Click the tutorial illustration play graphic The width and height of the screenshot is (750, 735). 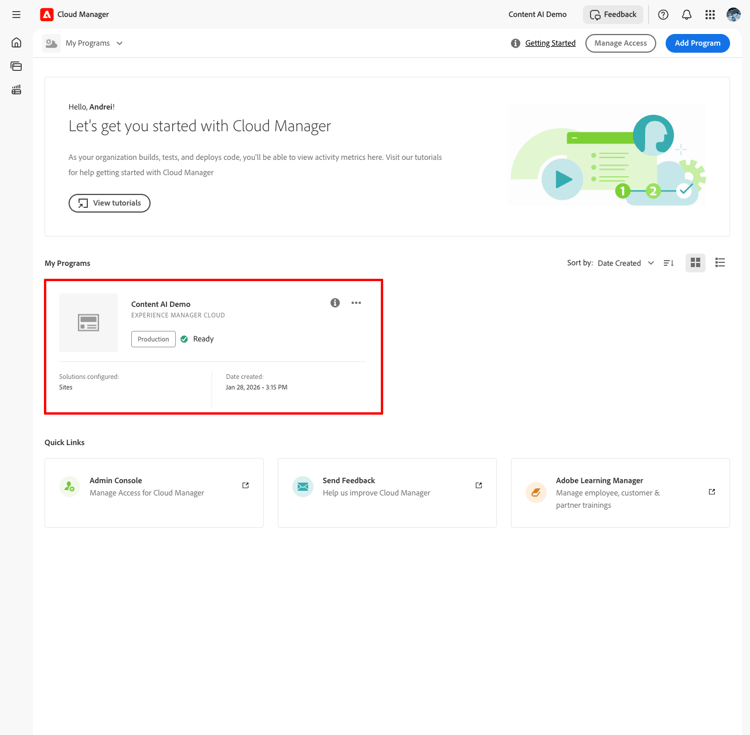(562, 179)
